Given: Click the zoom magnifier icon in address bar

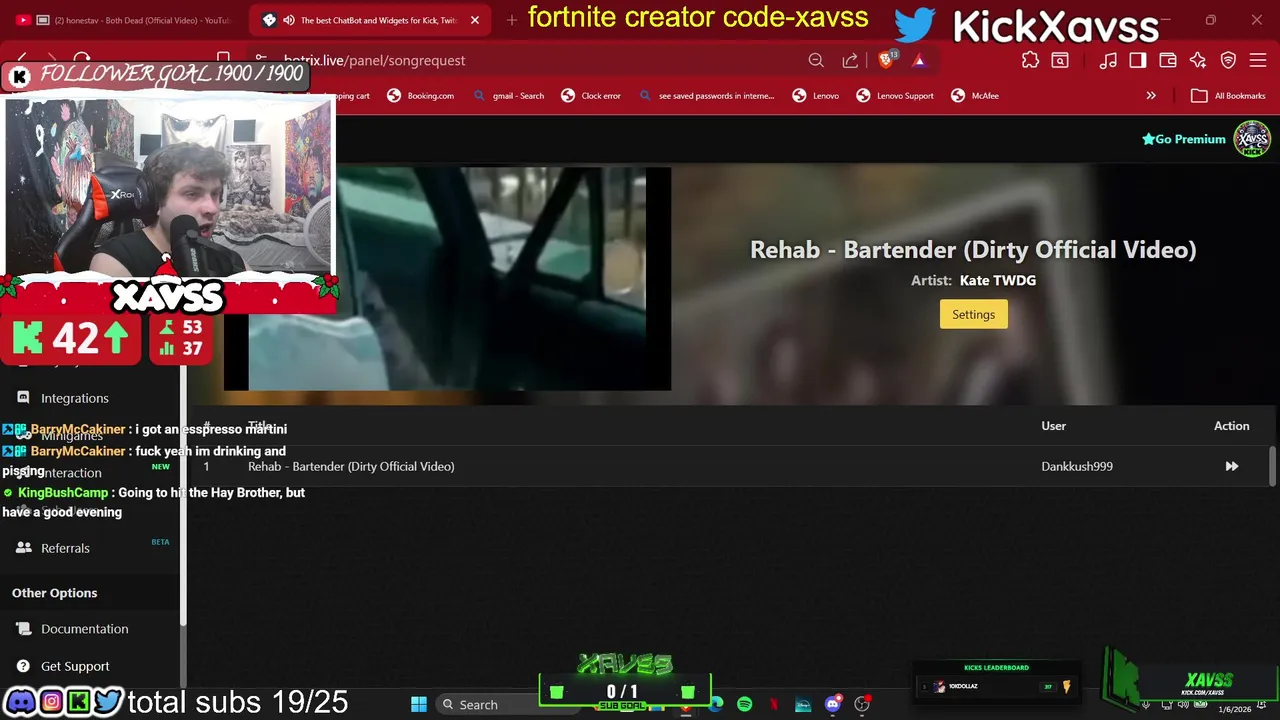Looking at the screenshot, I should pyautogui.click(x=816, y=60).
